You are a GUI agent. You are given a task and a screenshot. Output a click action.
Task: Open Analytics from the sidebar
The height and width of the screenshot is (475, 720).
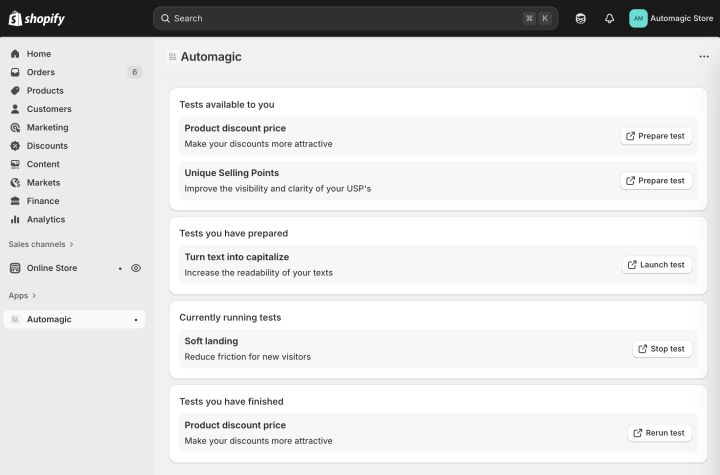[x=45, y=219]
